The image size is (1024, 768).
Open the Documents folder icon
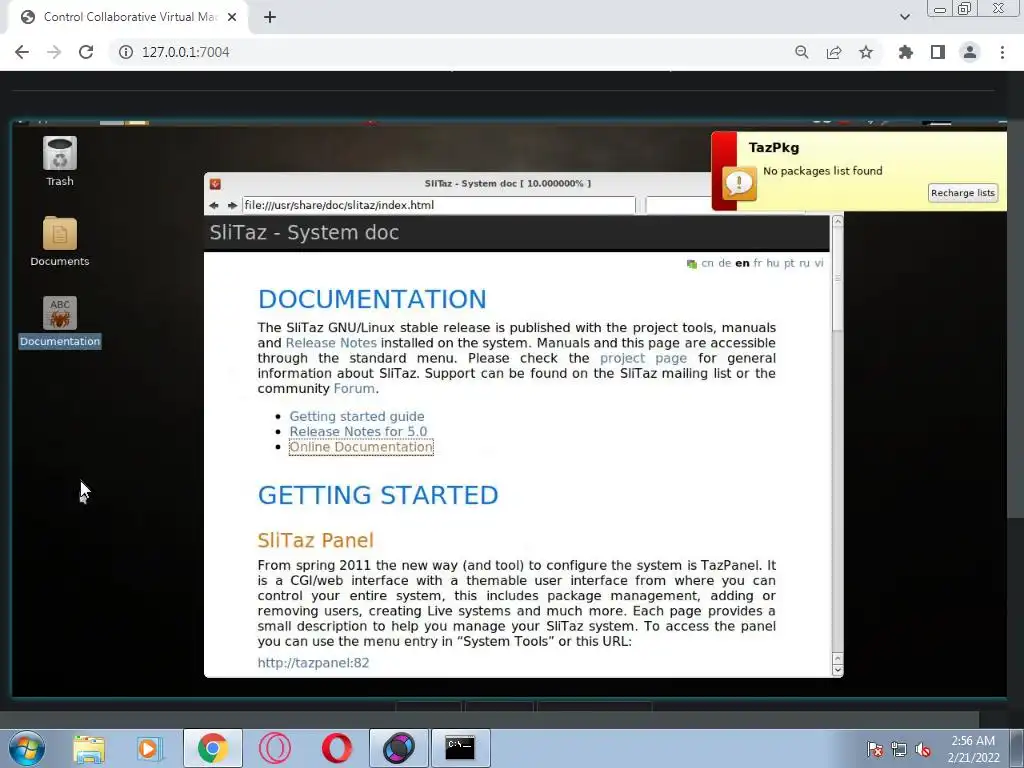pos(59,233)
